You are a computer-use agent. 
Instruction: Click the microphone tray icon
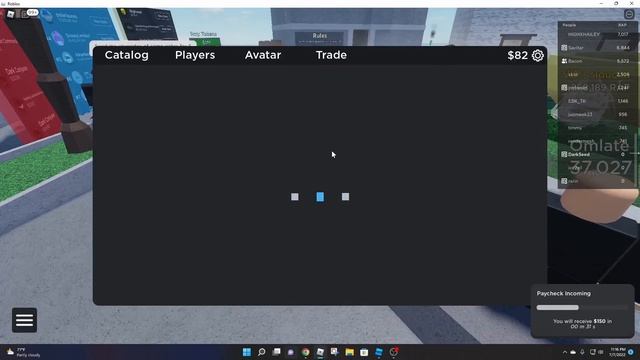(x=582, y=352)
